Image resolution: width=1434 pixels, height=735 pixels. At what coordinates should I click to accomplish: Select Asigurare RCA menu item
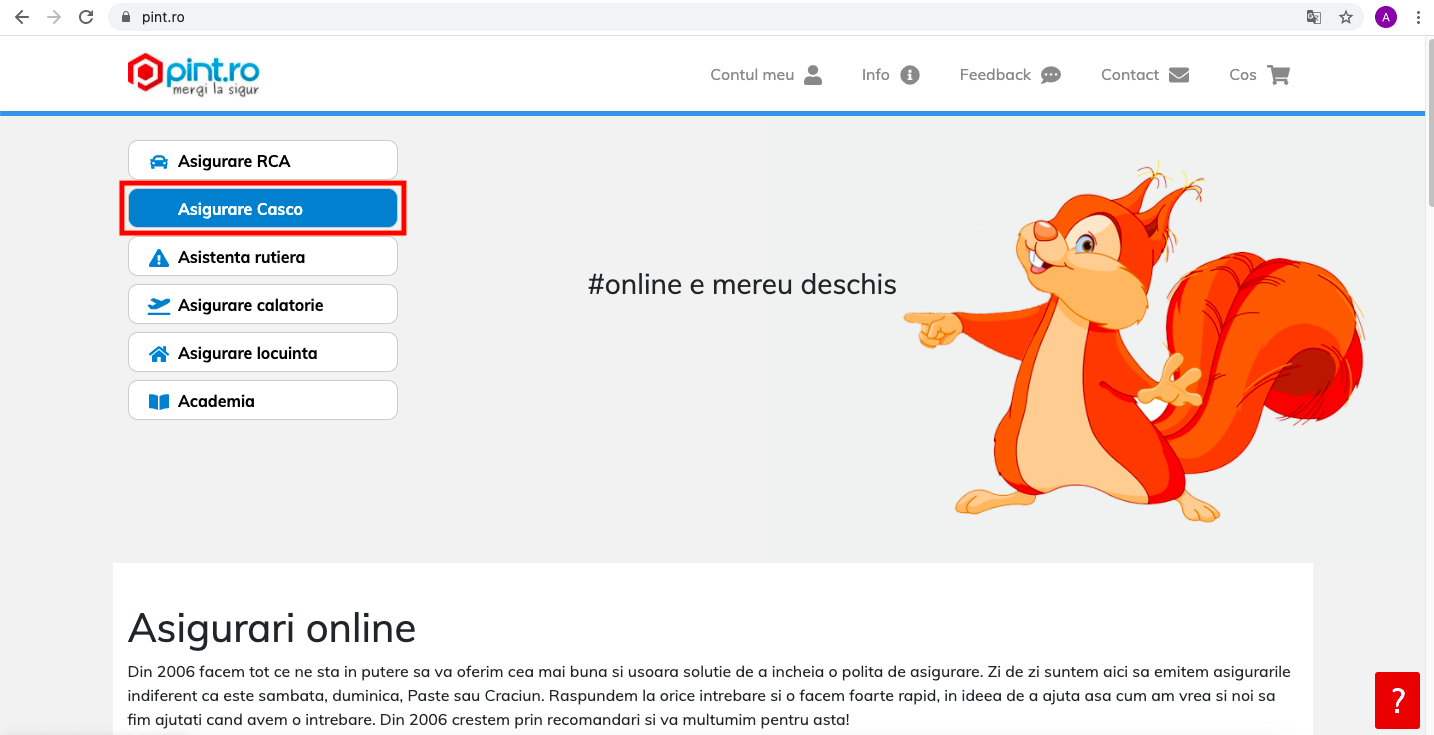(263, 161)
